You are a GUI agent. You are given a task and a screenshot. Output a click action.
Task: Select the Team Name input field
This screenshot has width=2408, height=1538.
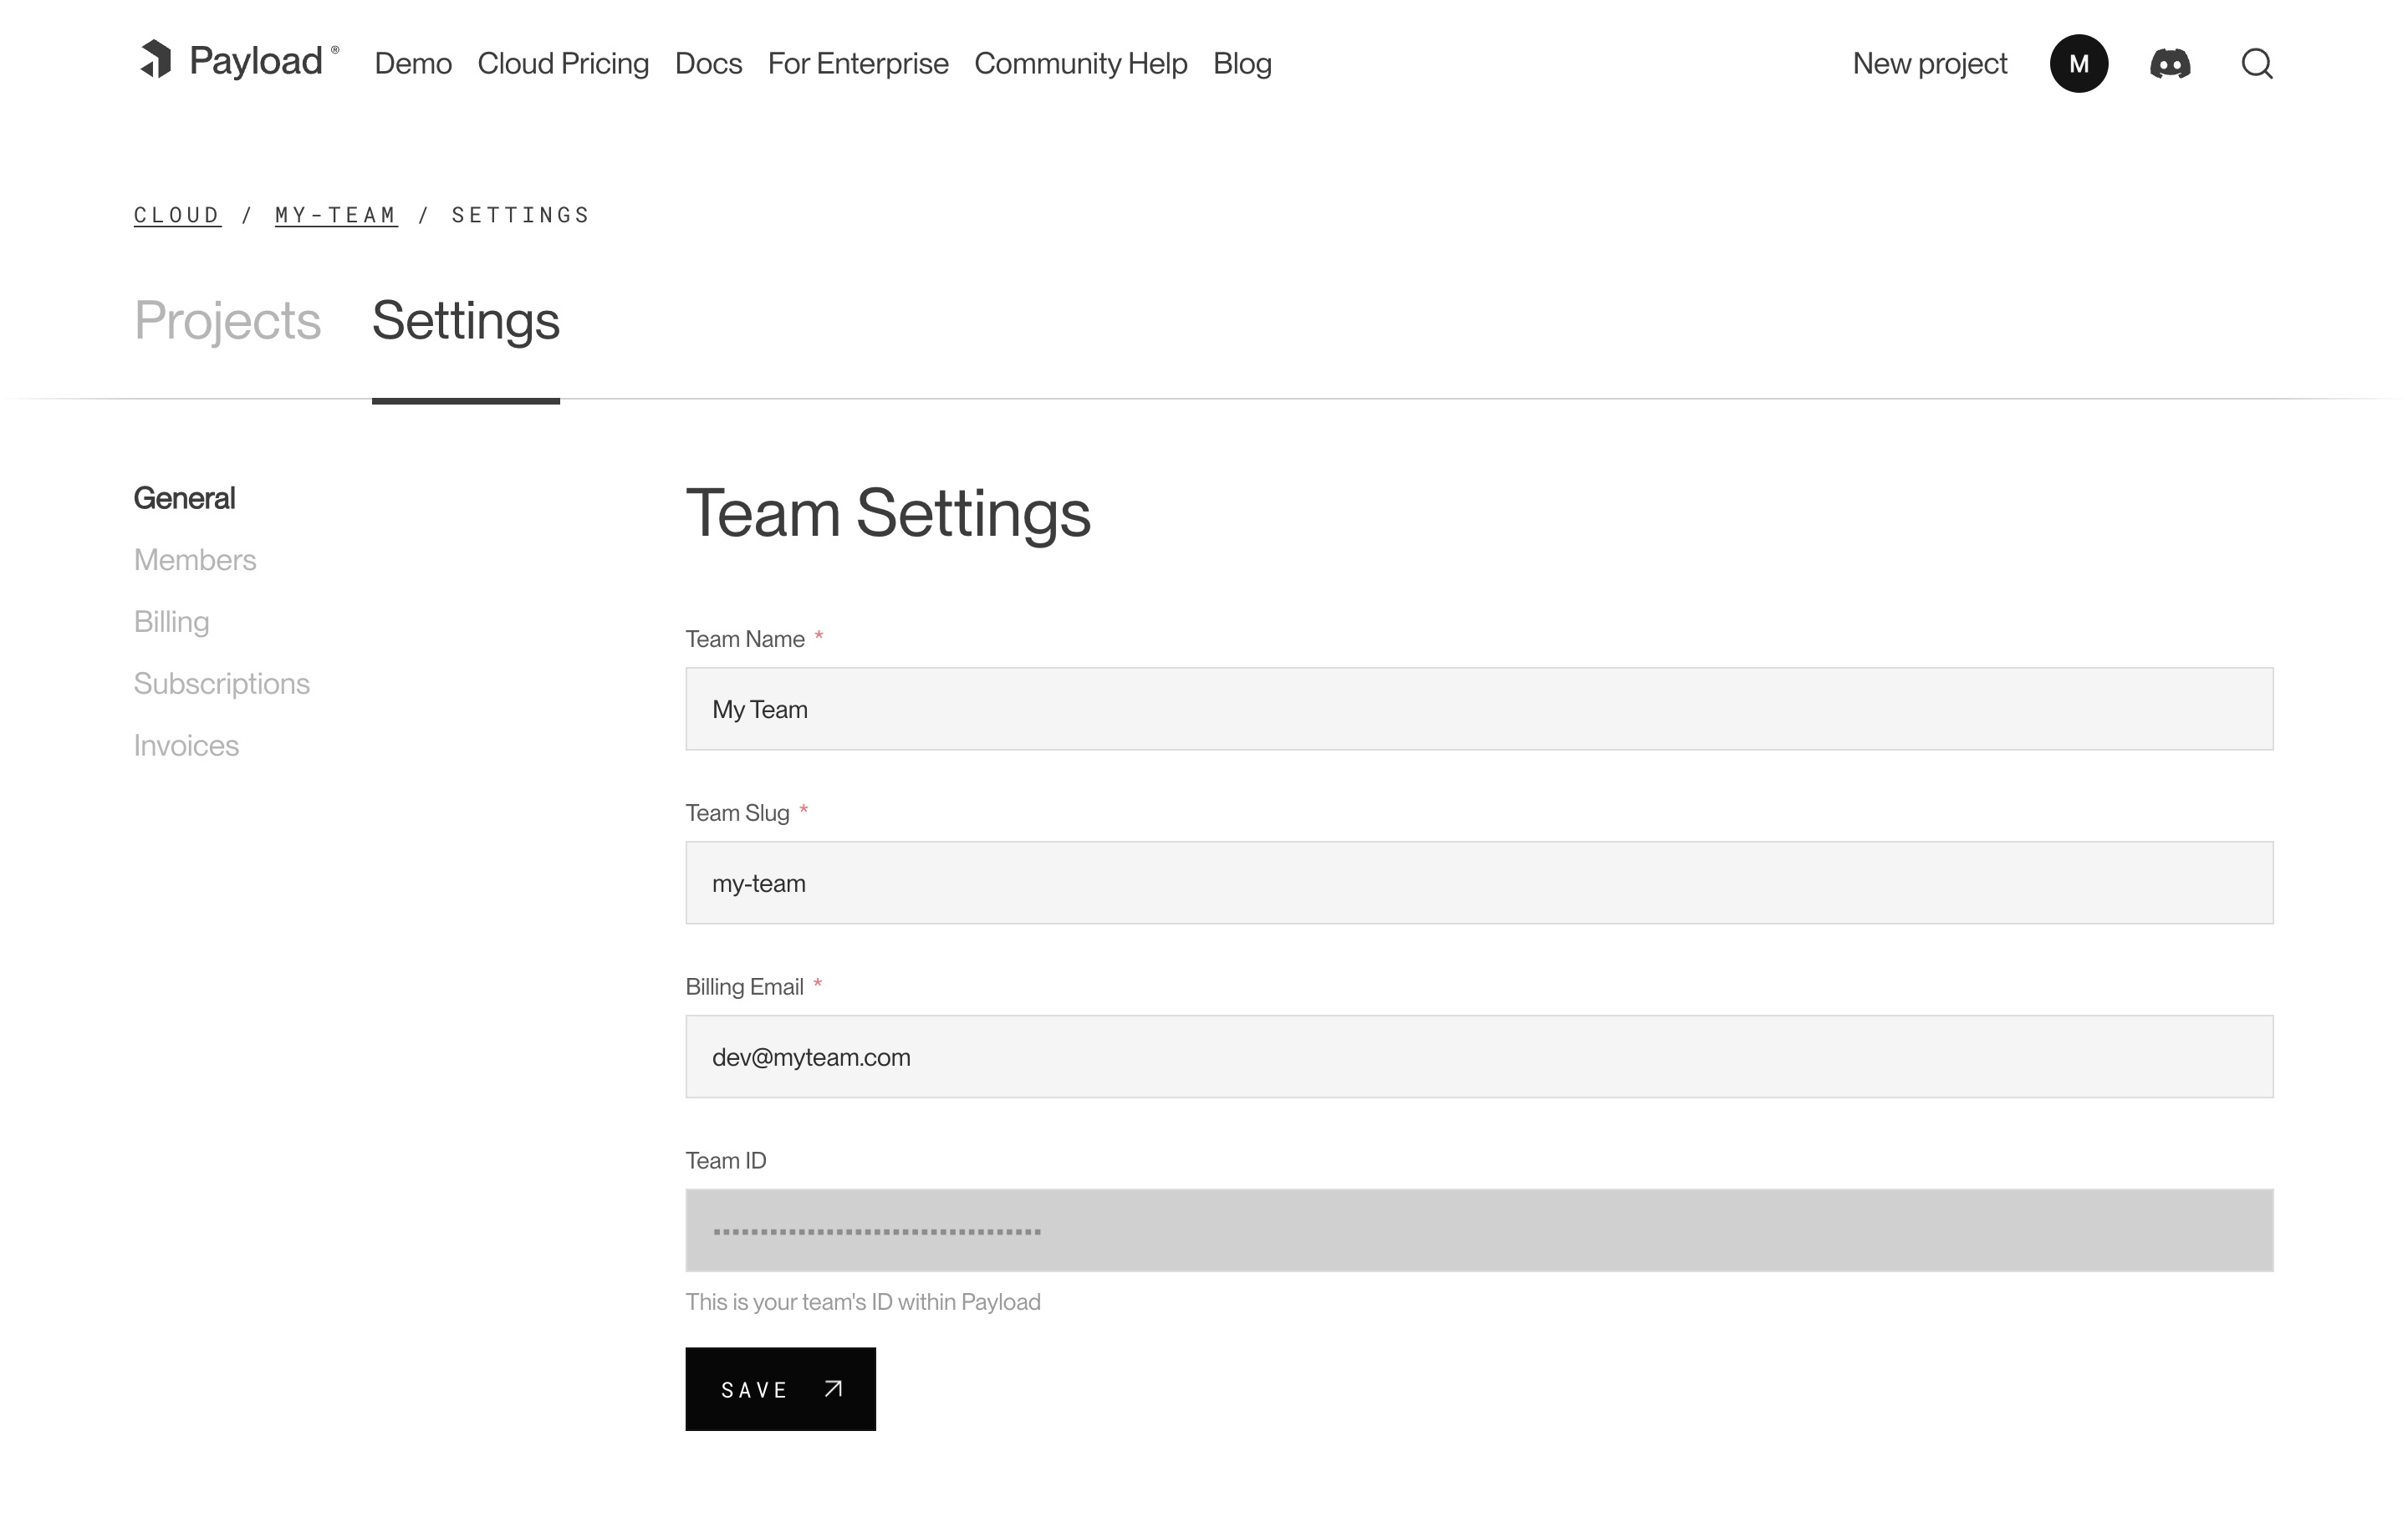tap(1480, 709)
